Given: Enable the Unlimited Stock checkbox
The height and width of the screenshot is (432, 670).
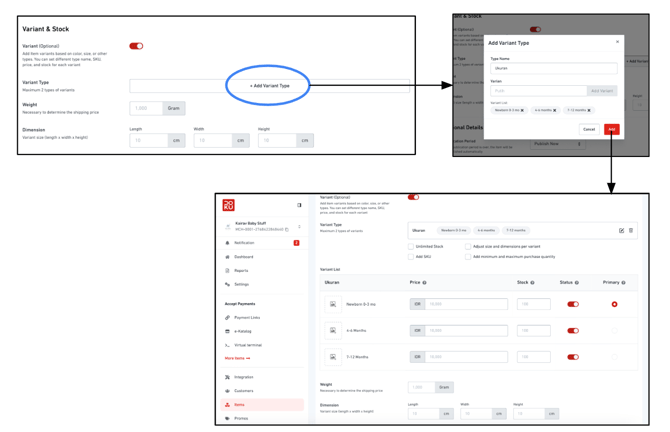Looking at the screenshot, I should tap(411, 246).
